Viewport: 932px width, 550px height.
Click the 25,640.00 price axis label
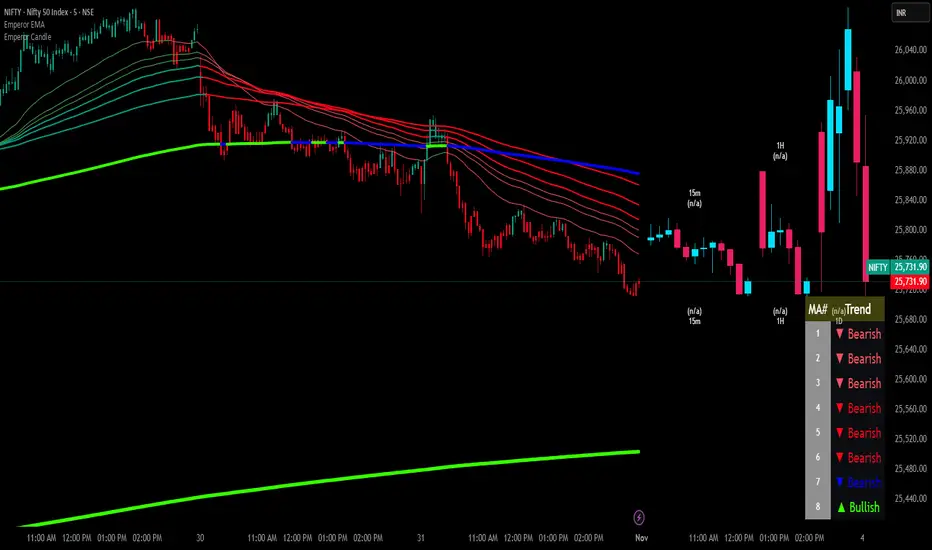coord(911,349)
